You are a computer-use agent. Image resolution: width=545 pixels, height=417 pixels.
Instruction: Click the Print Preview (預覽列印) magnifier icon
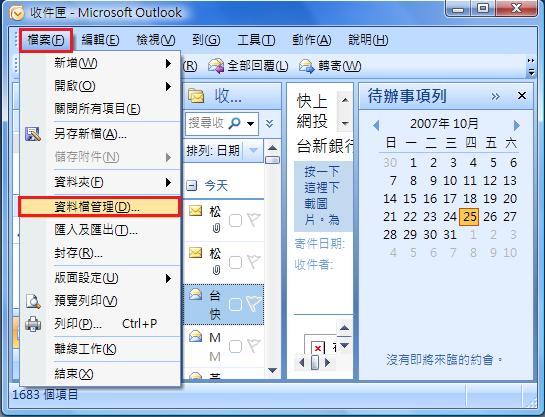(x=33, y=301)
